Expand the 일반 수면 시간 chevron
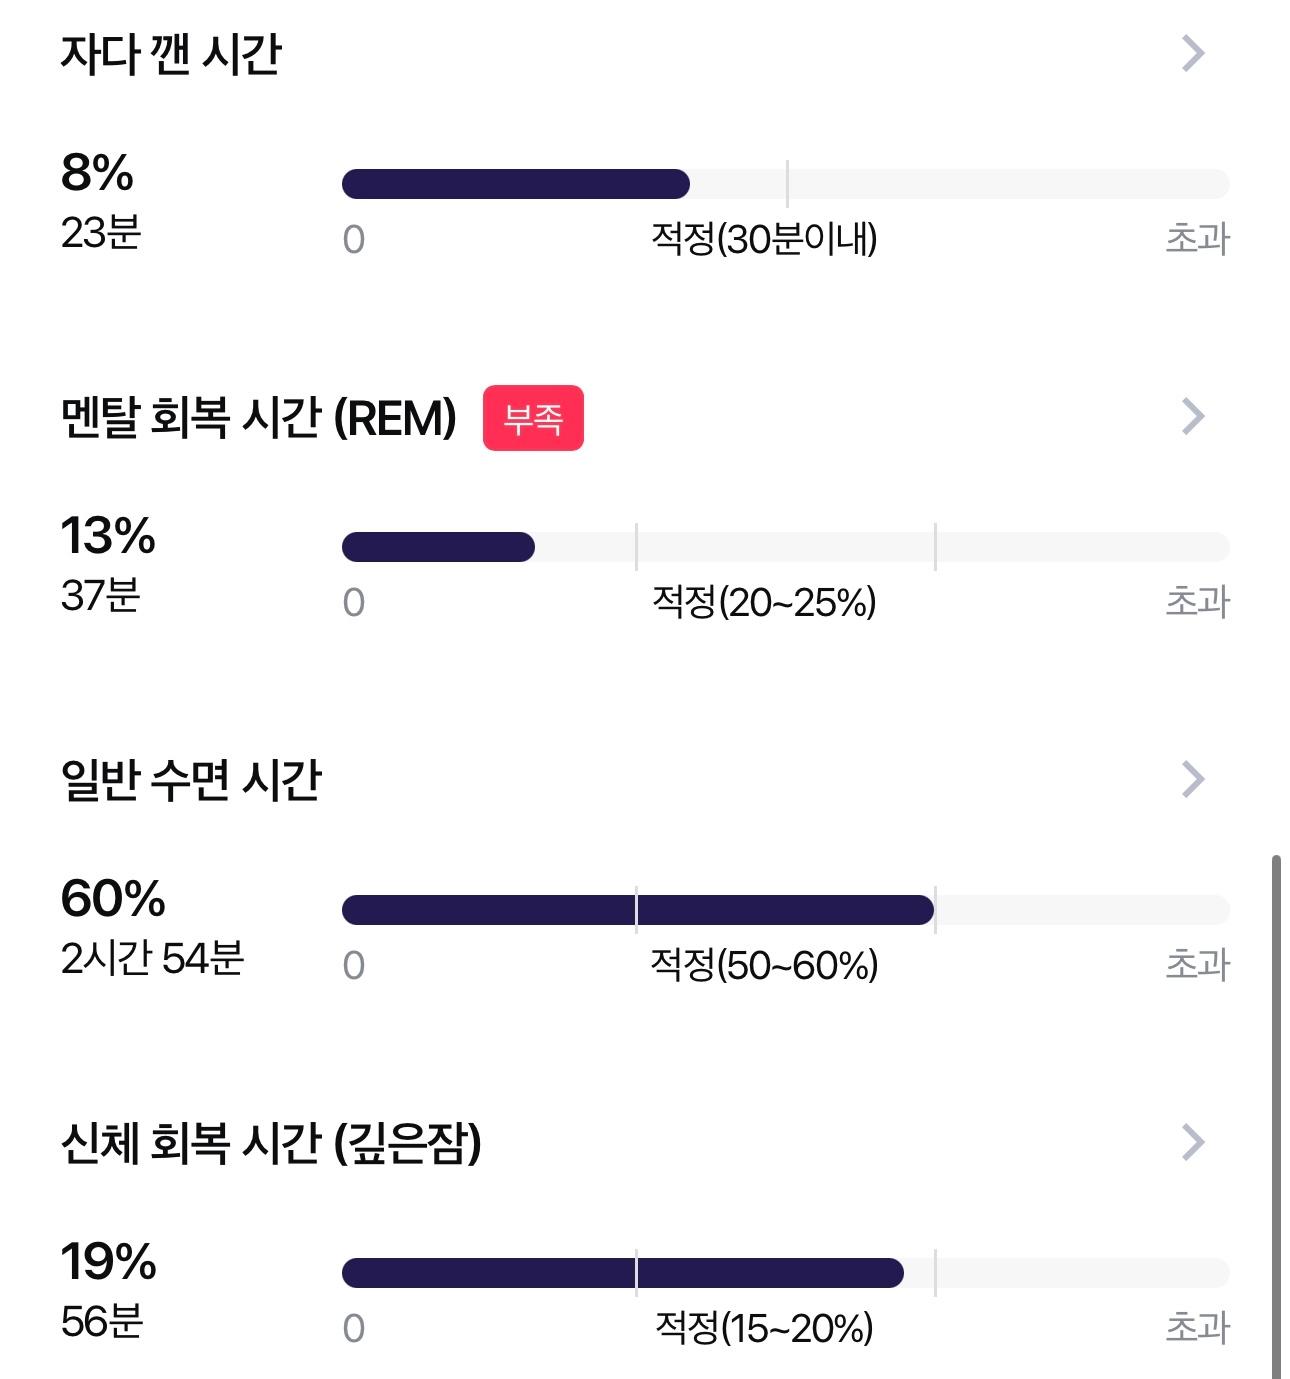The width and height of the screenshot is (1290, 1379). point(1193,780)
